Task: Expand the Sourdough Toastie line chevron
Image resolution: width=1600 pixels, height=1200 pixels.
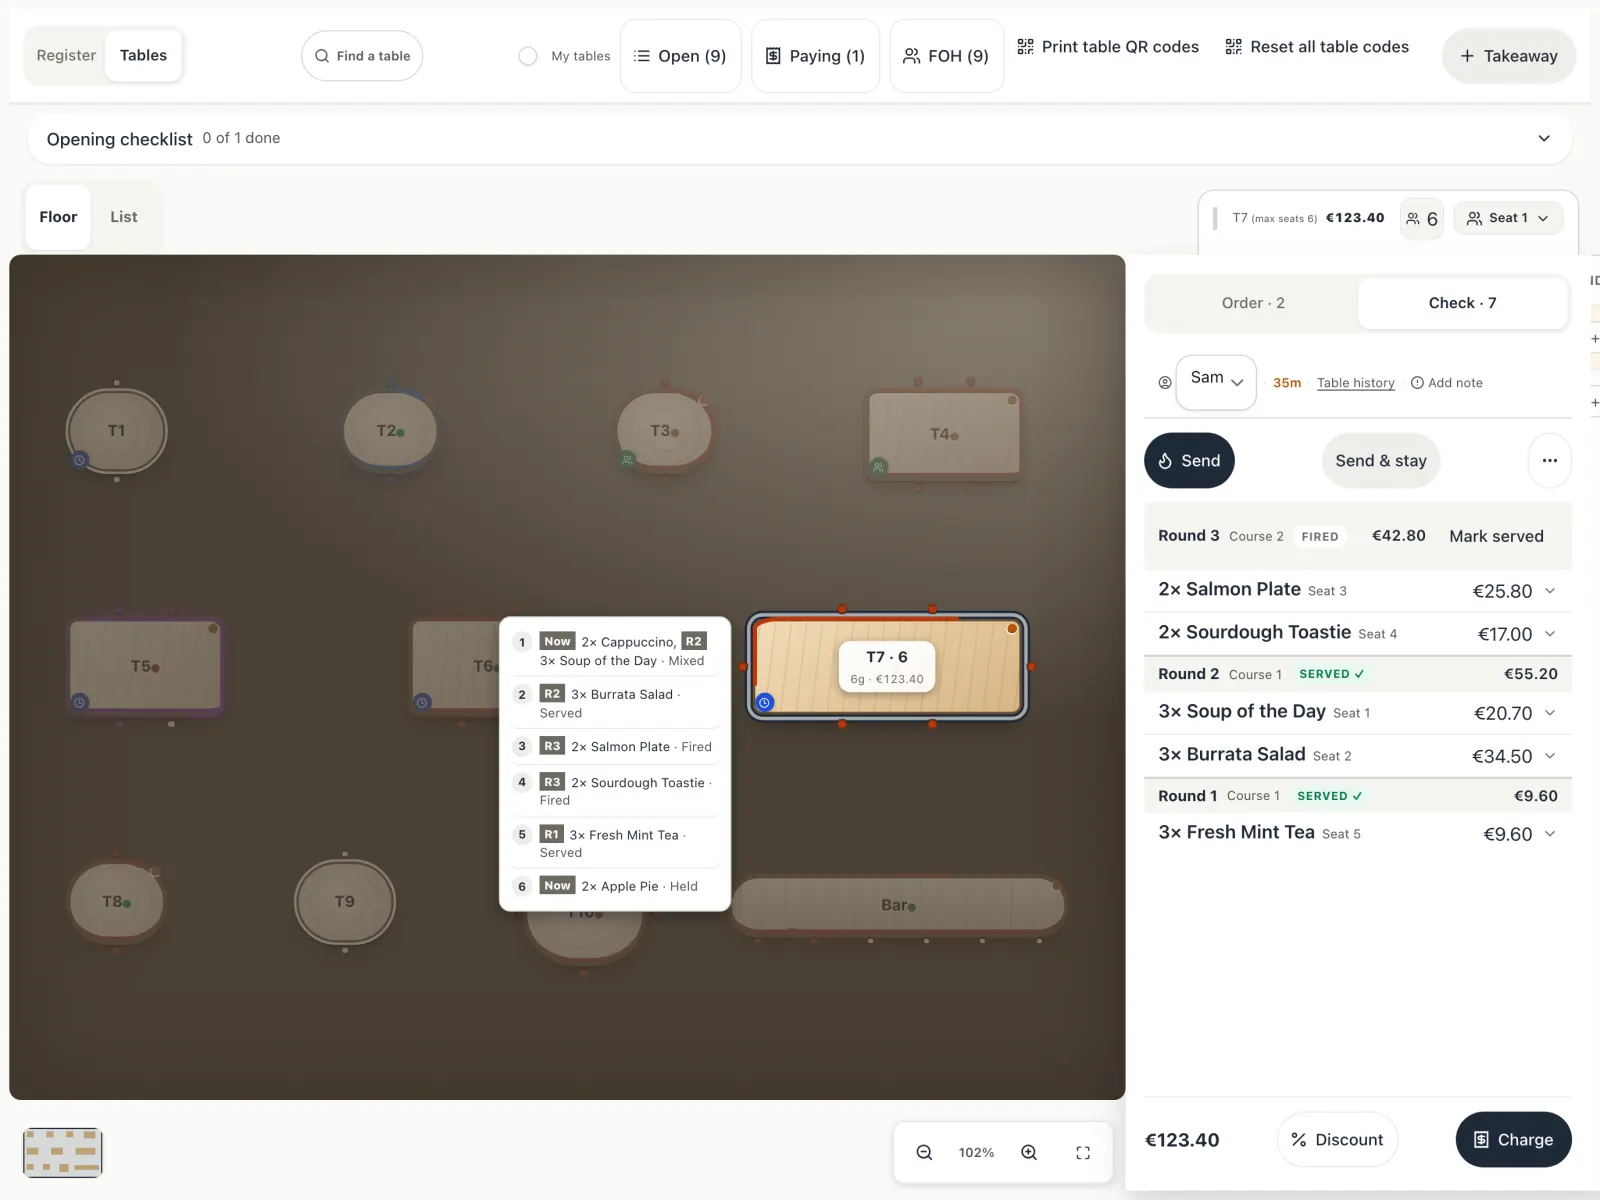Action: click(x=1550, y=634)
